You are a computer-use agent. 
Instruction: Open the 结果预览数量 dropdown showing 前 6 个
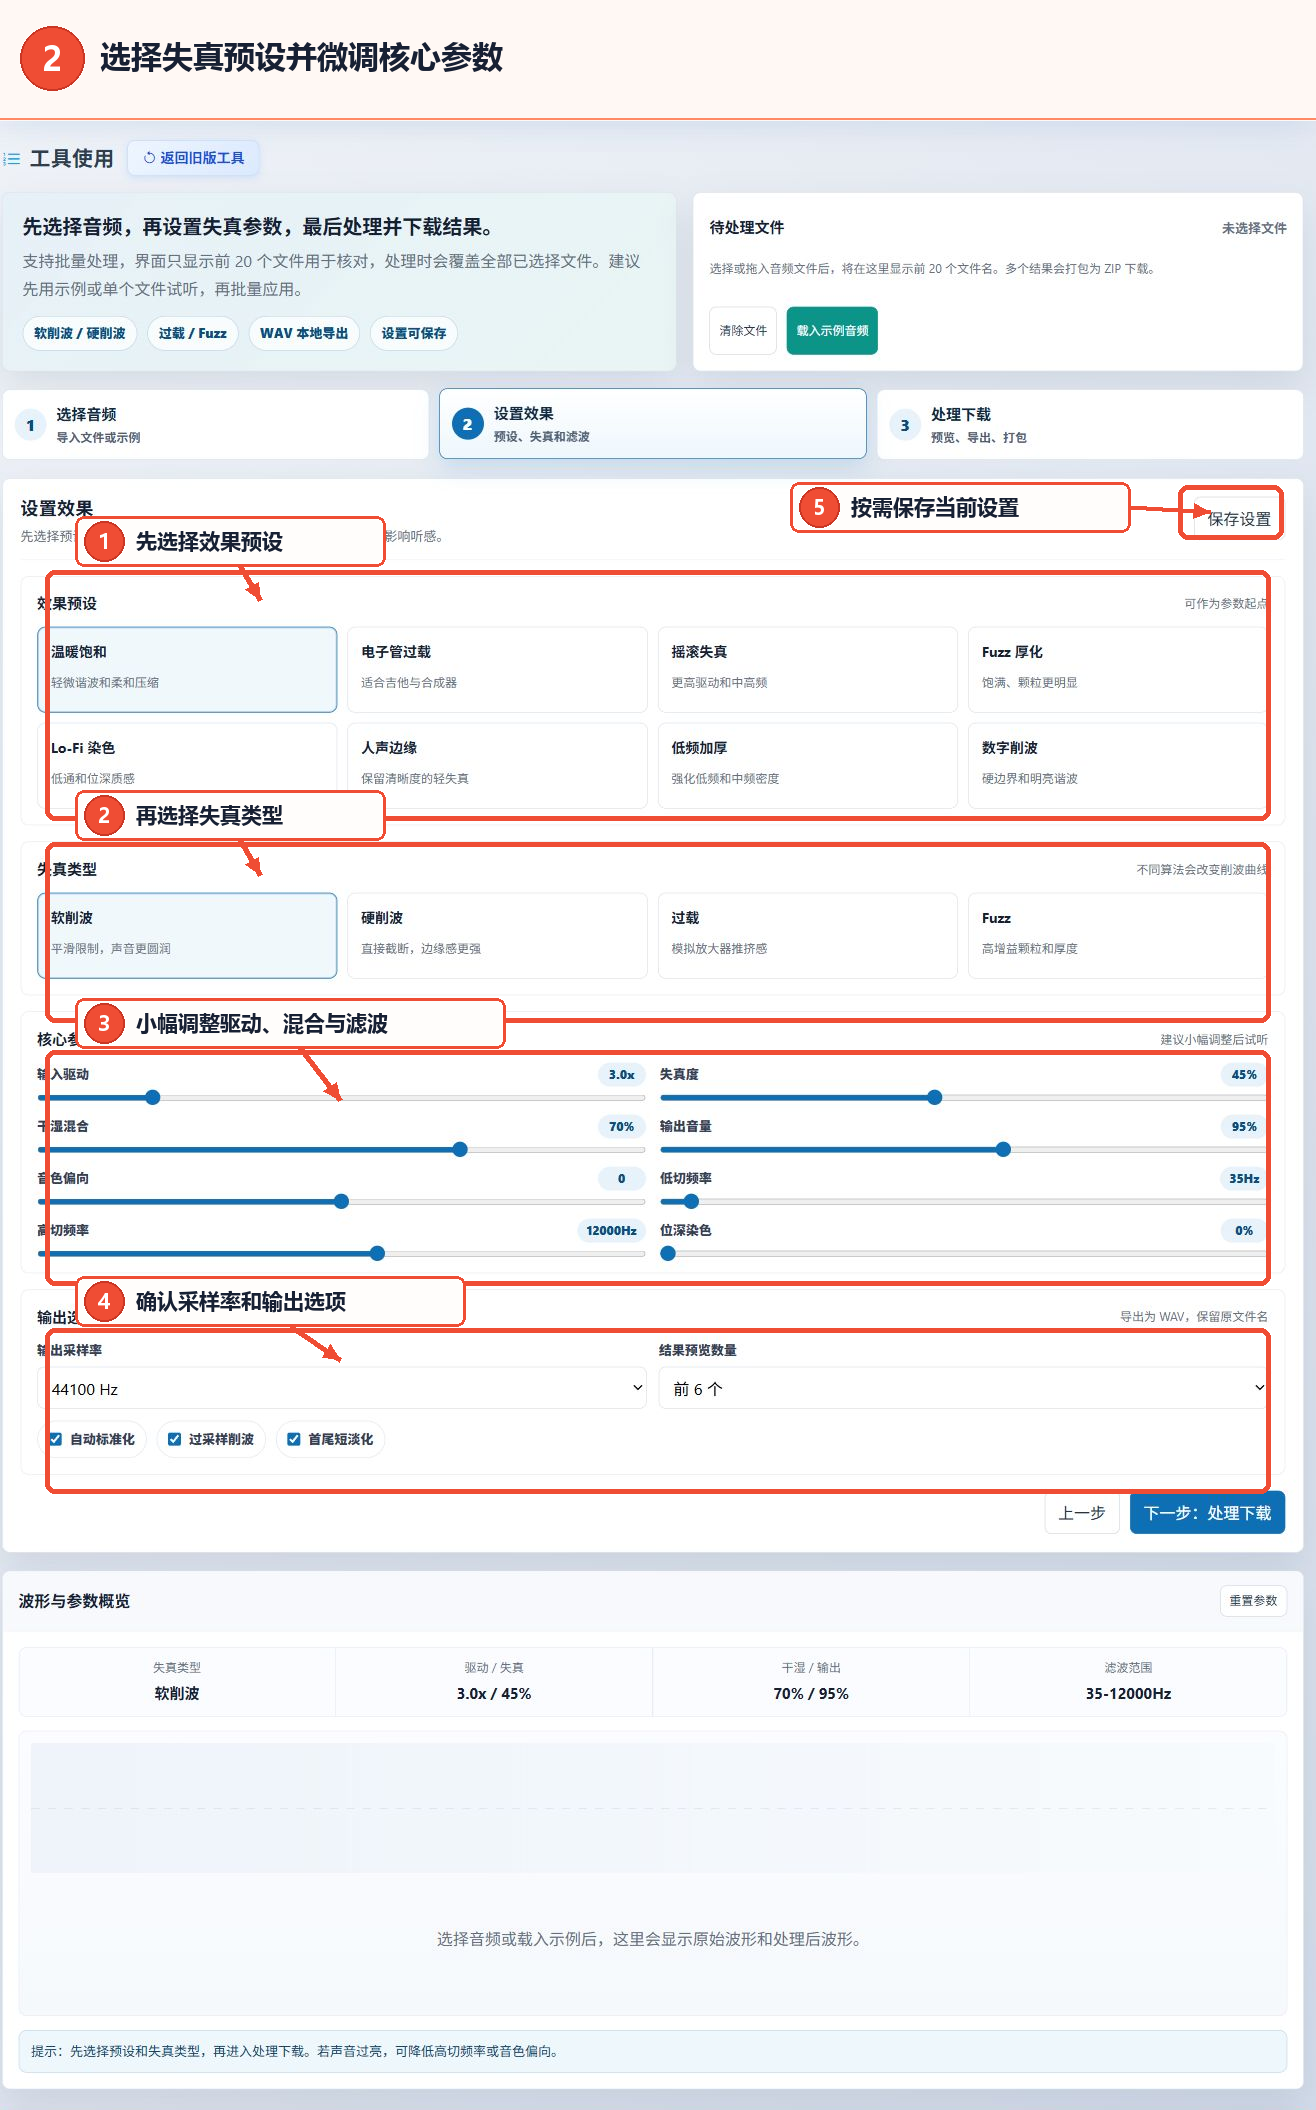point(963,1388)
